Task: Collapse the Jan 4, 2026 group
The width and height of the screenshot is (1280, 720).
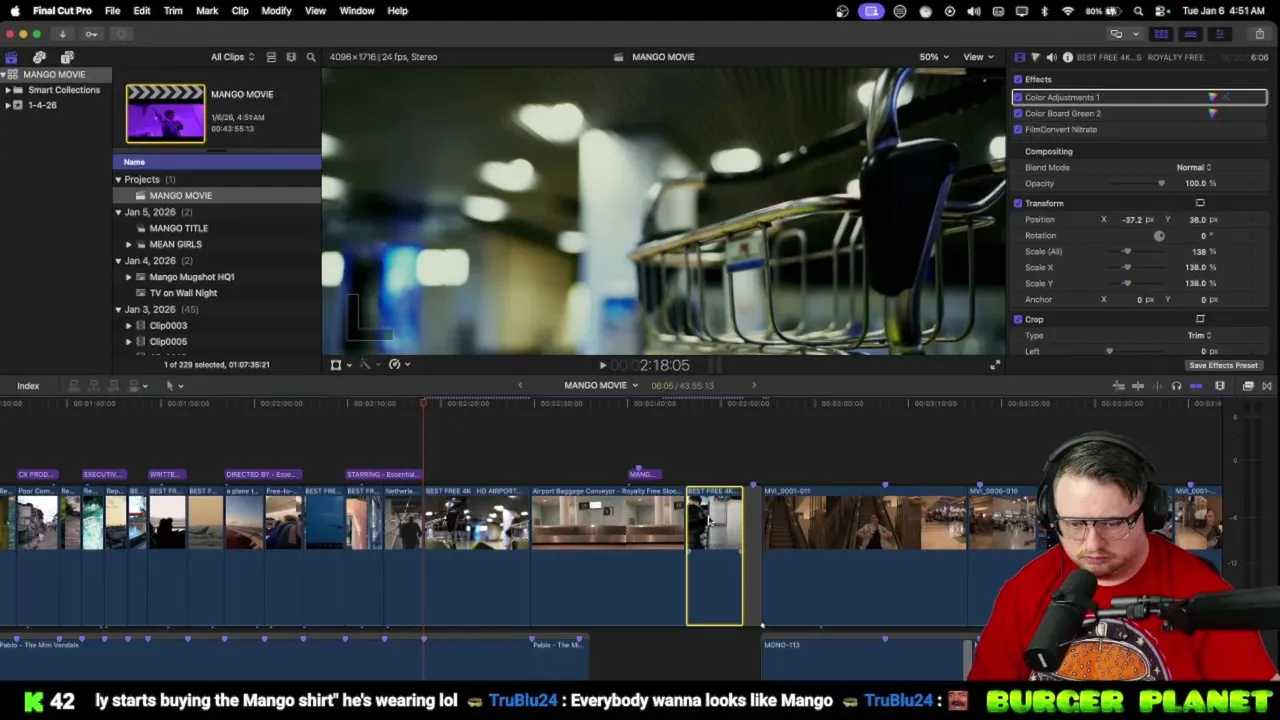Action: click(x=118, y=261)
